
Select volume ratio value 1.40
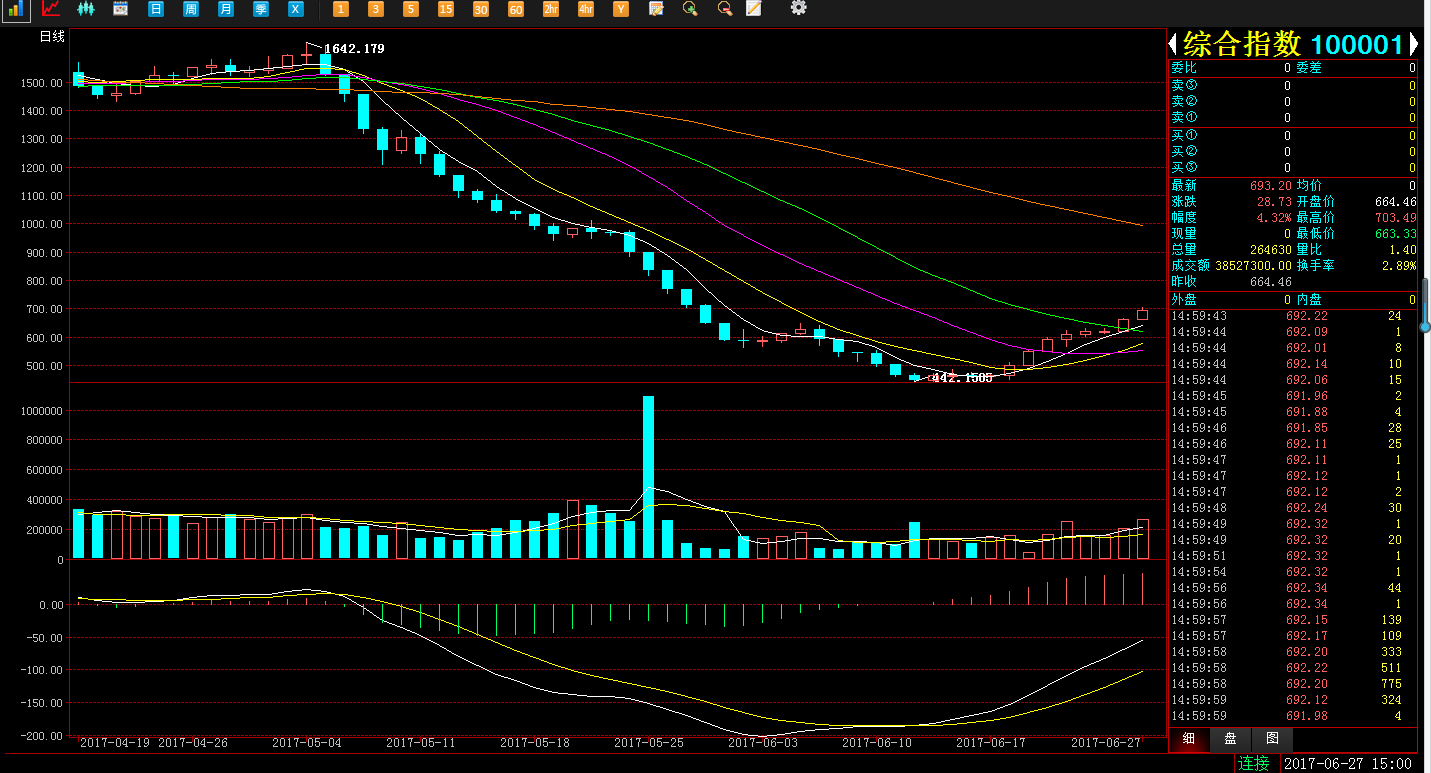coord(1403,250)
